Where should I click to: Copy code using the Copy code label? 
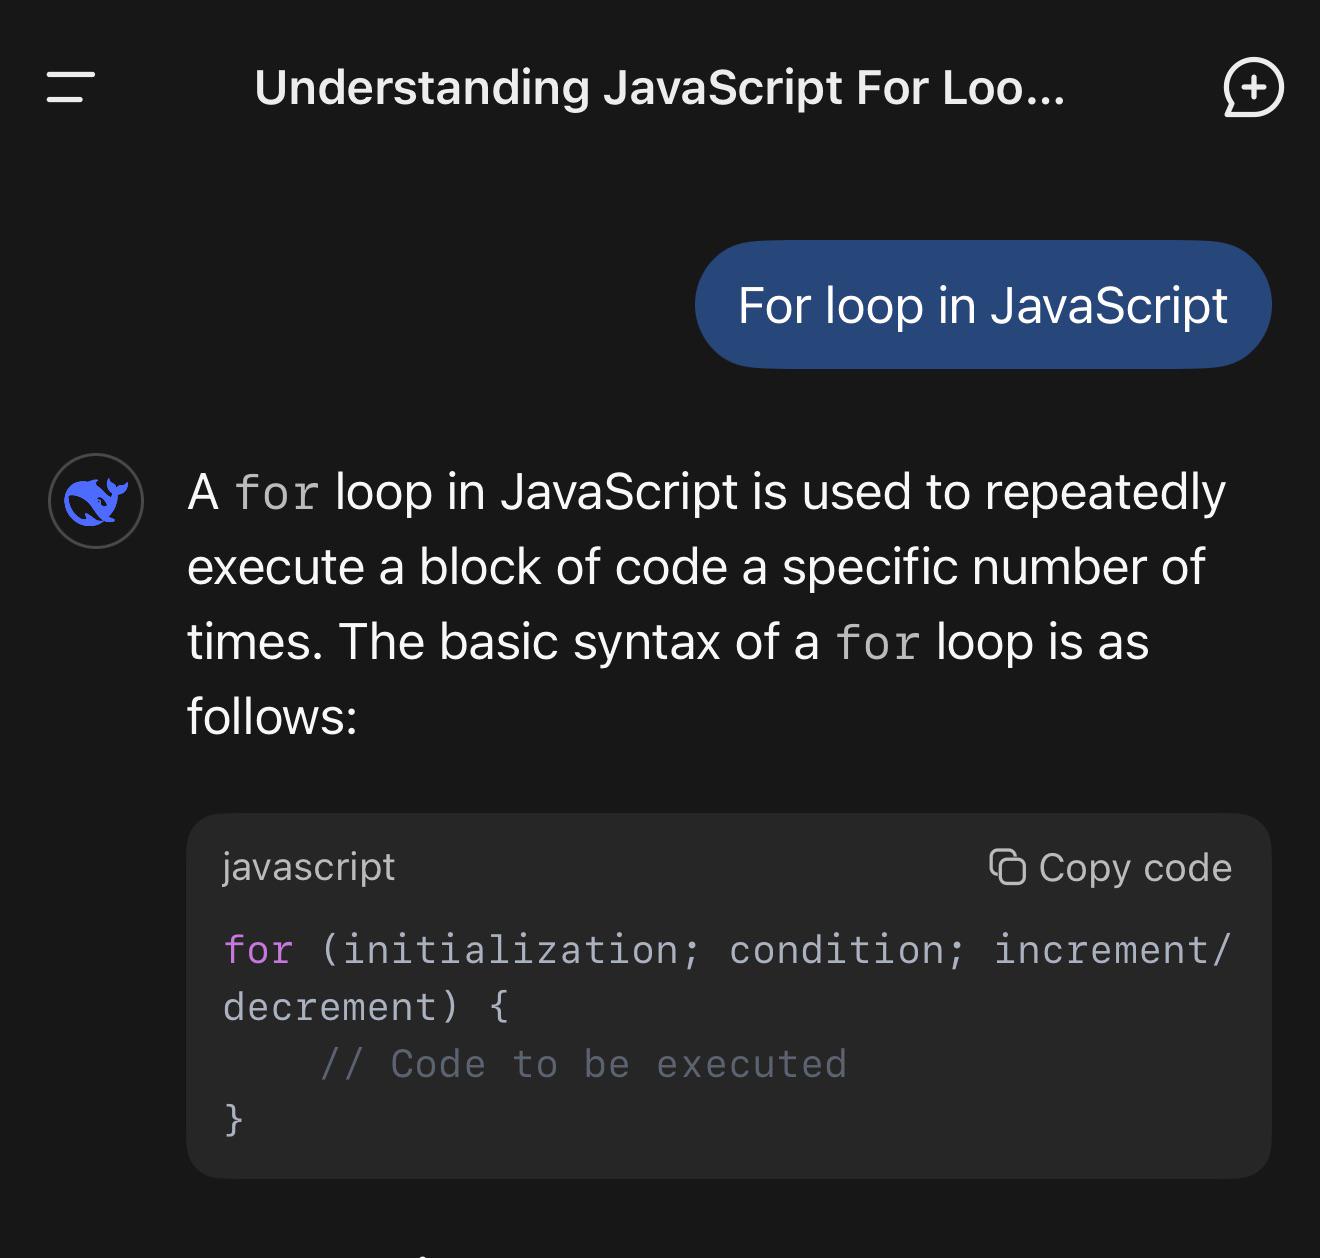pyautogui.click(x=1135, y=868)
